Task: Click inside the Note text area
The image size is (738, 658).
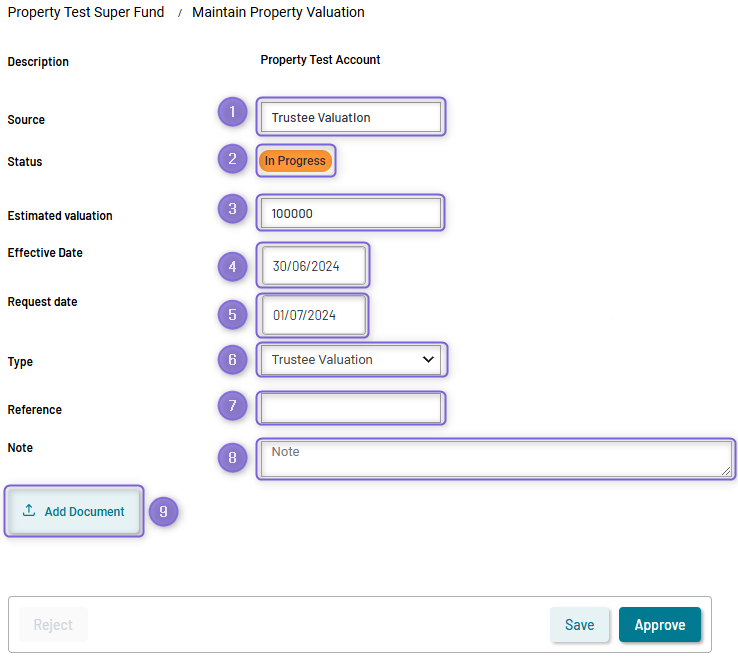Action: pyautogui.click(x=496, y=459)
